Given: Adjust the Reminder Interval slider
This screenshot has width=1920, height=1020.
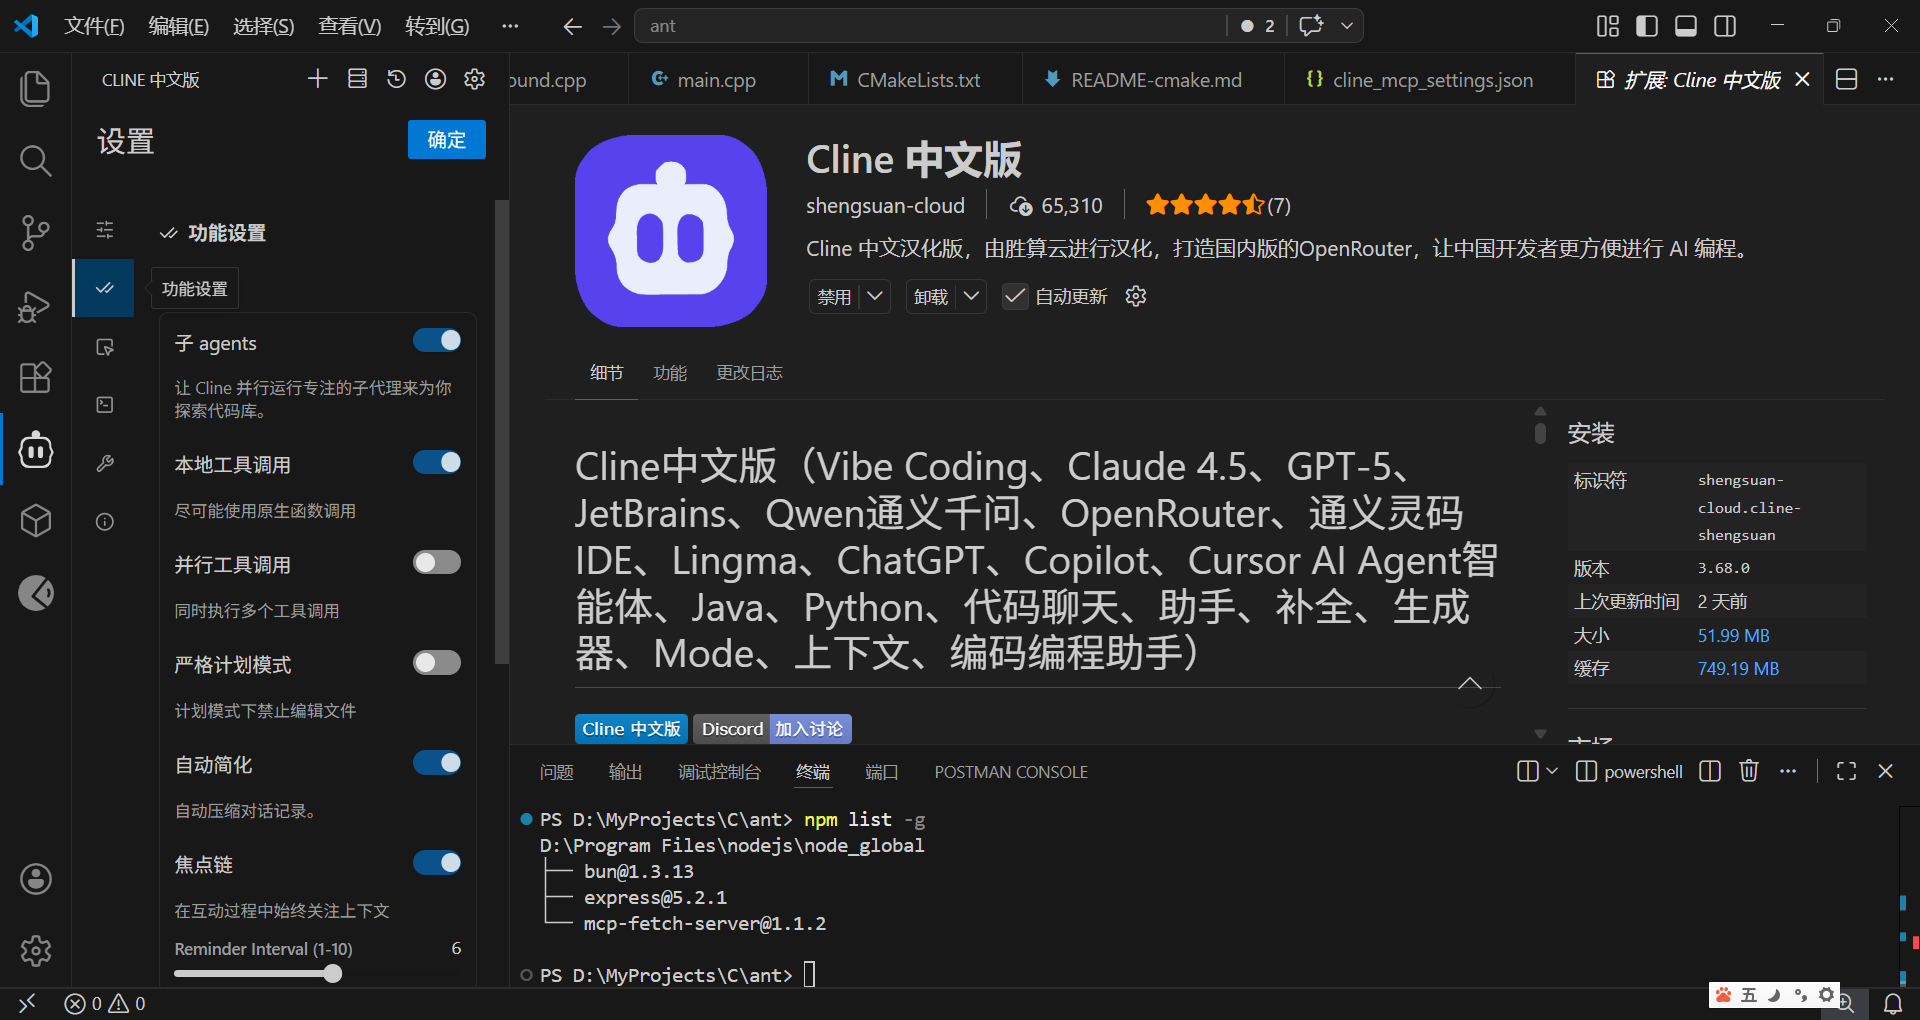Looking at the screenshot, I should tap(333, 974).
